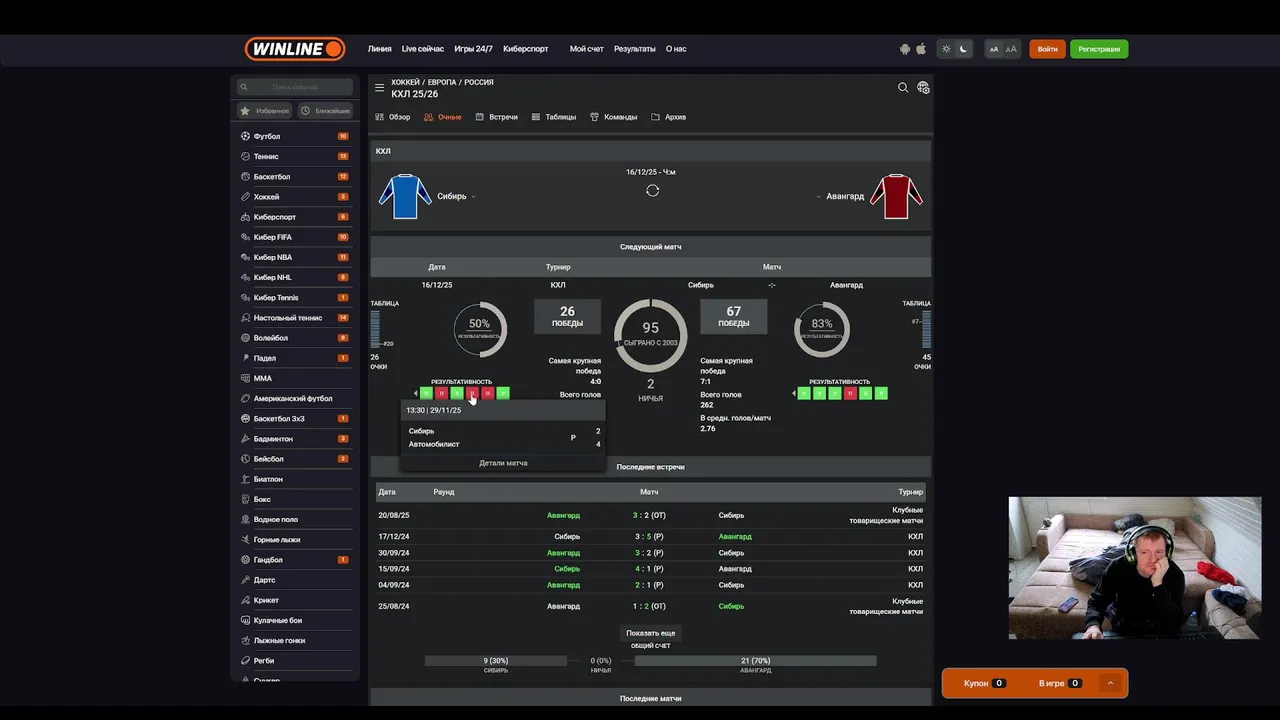Screen dimensions: 1280x720
Task: Open the Обзор tab
Action: 393,117
